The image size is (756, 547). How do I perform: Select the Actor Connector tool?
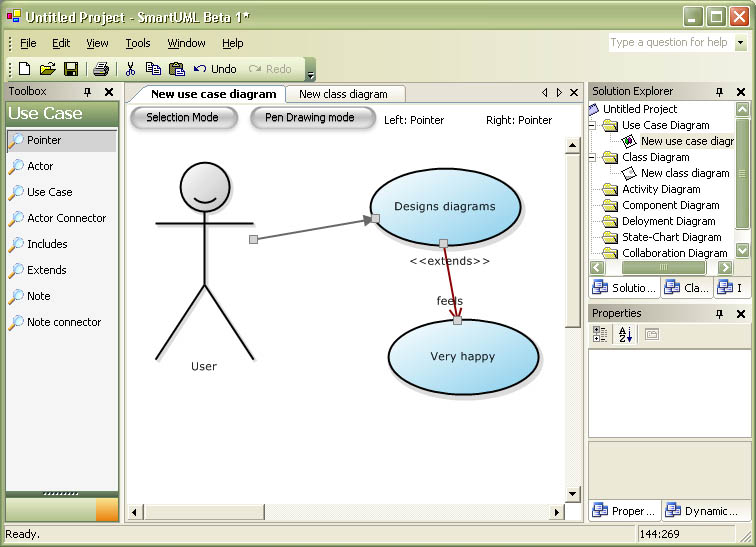(x=62, y=218)
